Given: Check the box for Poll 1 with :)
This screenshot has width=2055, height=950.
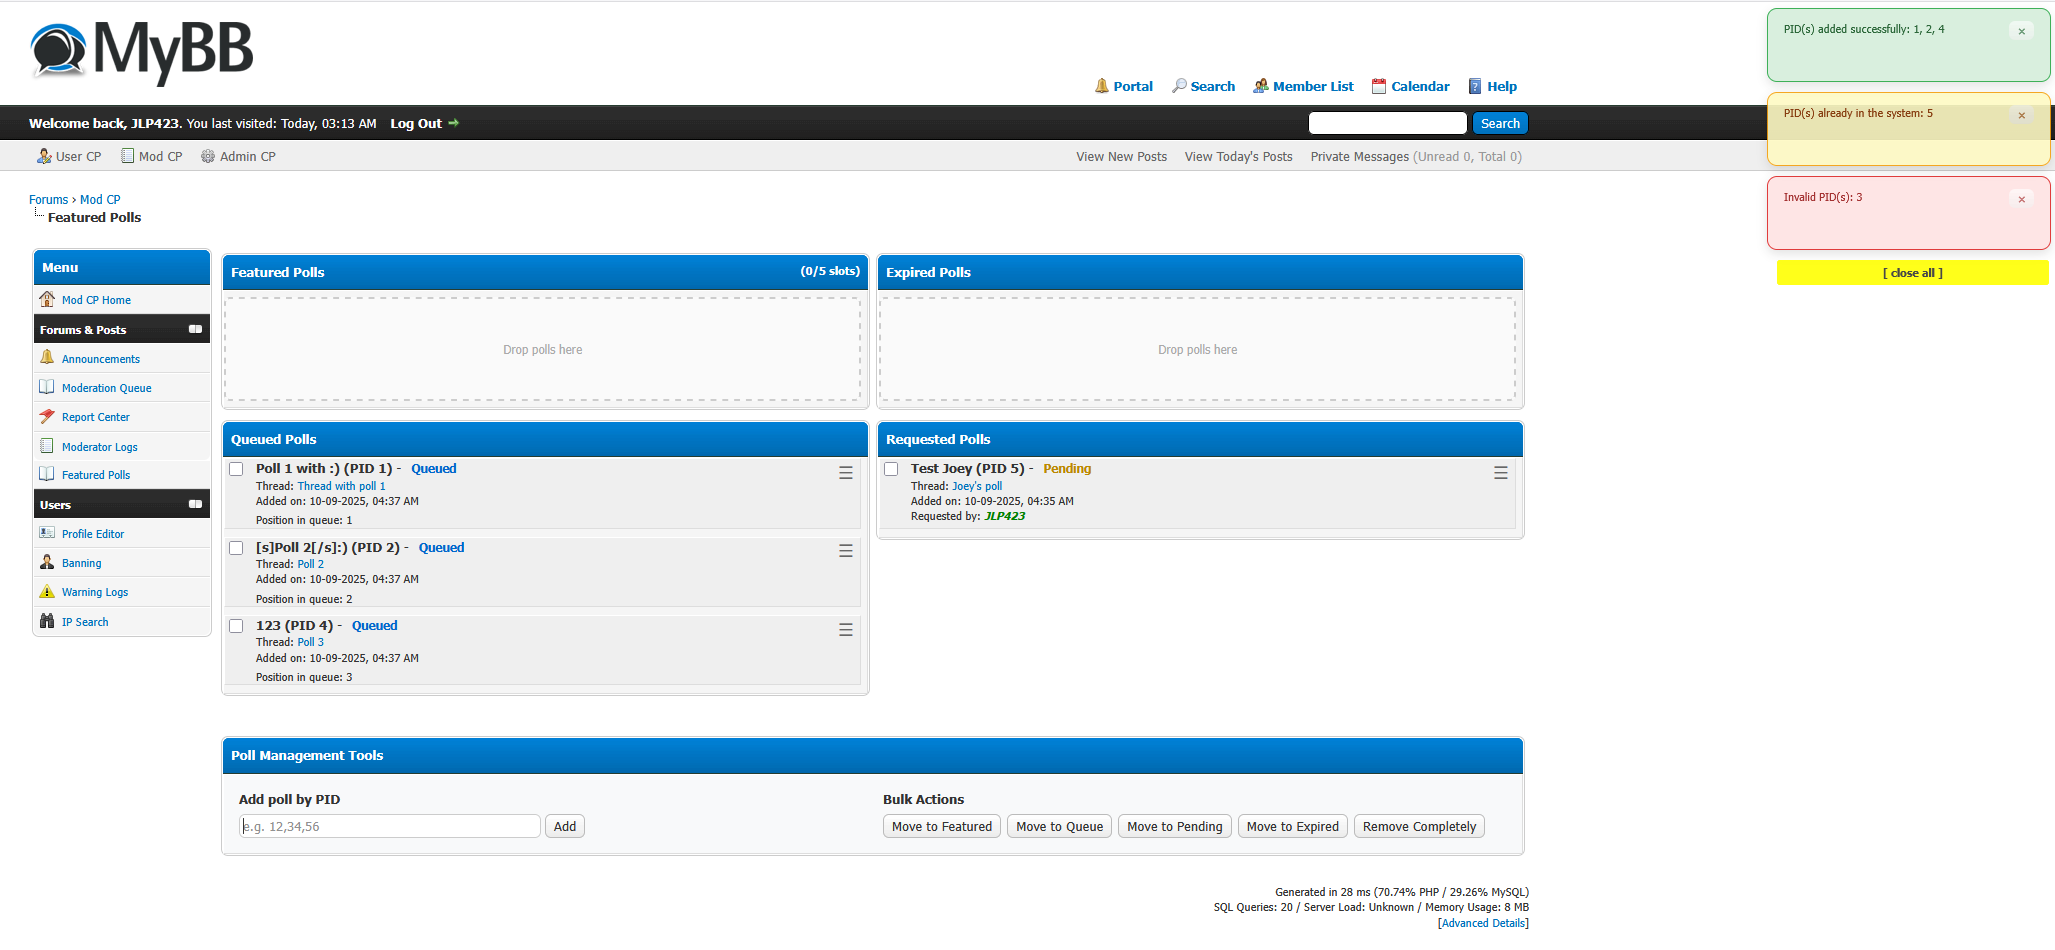Looking at the screenshot, I should pyautogui.click(x=237, y=469).
